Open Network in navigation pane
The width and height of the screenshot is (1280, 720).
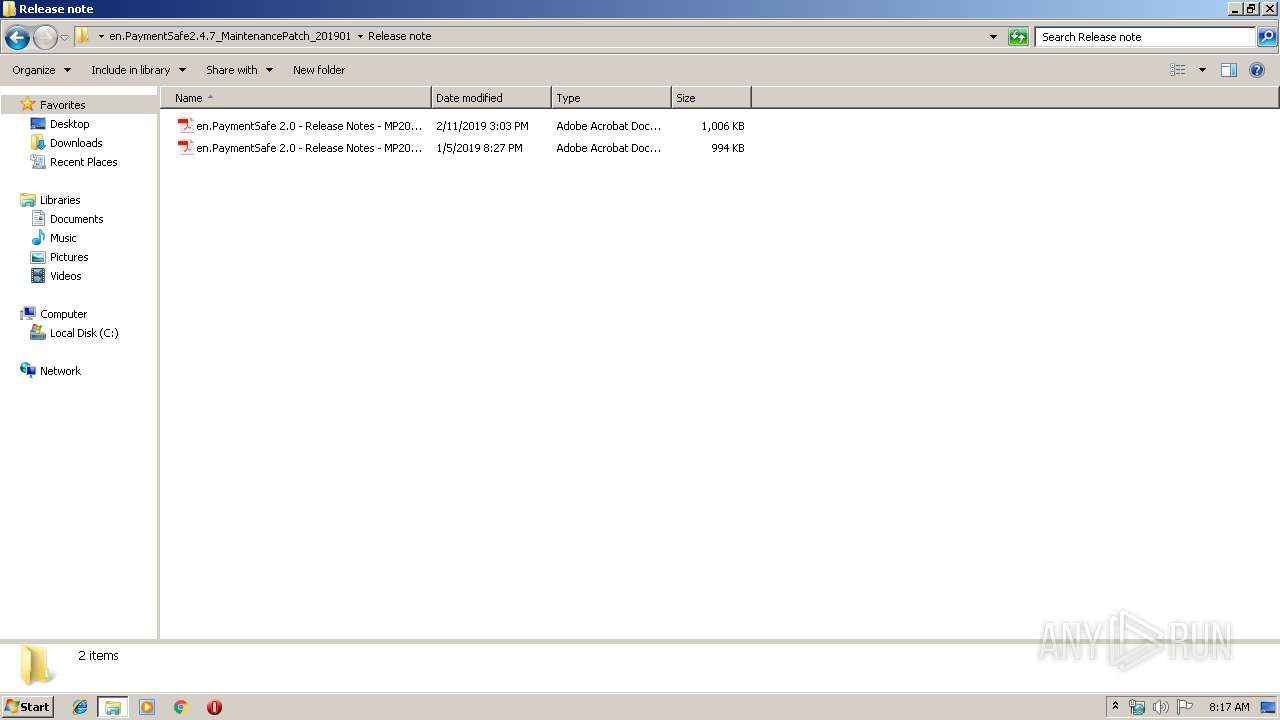click(60, 371)
